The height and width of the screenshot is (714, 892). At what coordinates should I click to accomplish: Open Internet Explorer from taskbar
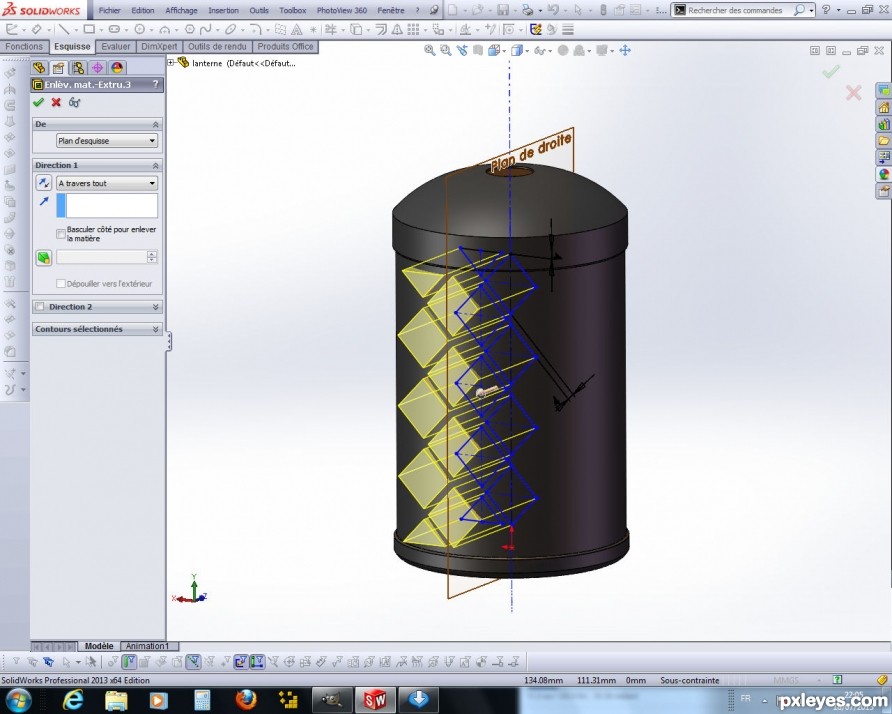click(73, 700)
